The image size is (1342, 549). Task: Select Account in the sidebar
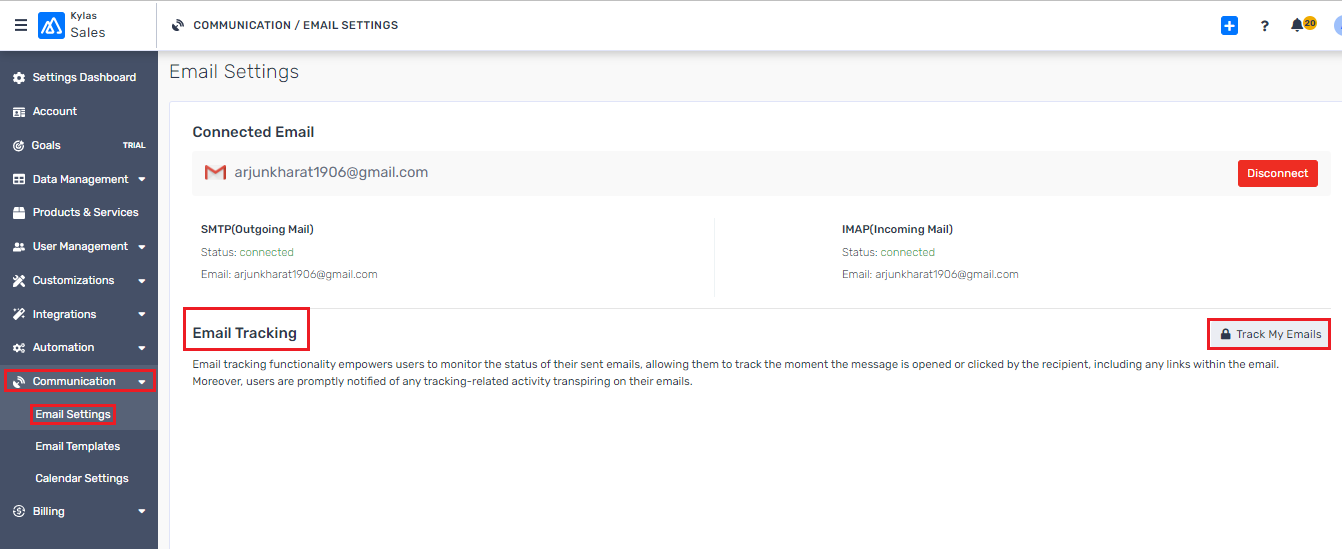[x=54, y=111]
